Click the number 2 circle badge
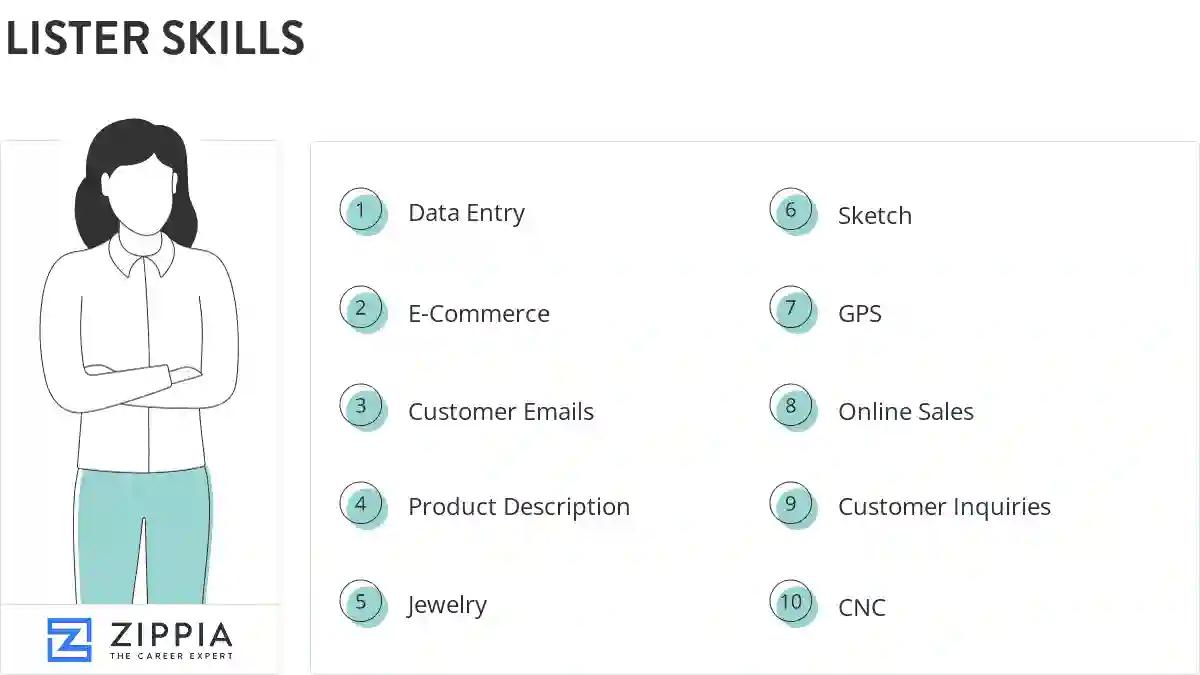 [361, 309]
